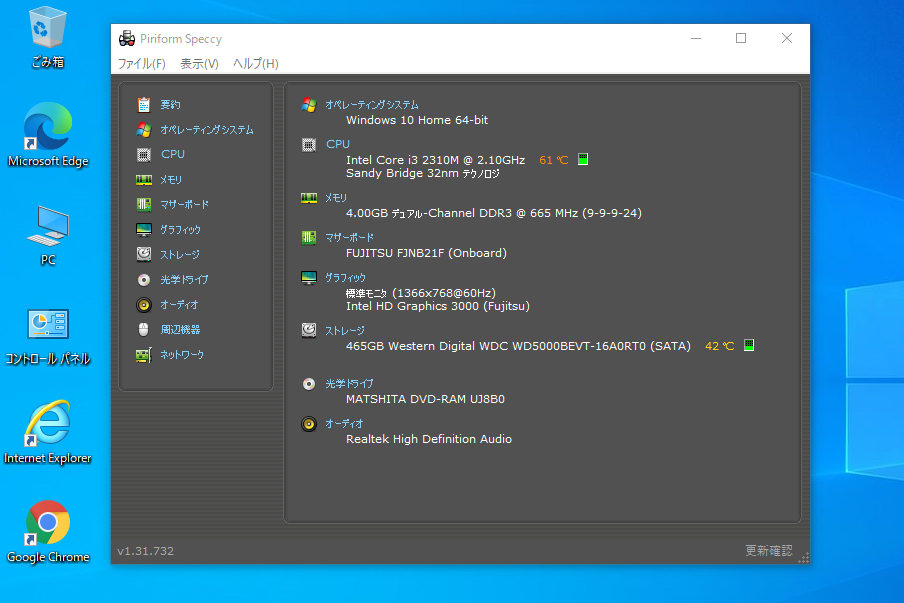This screenshot has height=603, width=904.
Task: Open the メモリ sidebar section
Action: pyautogui.click(x=171, y=180)
